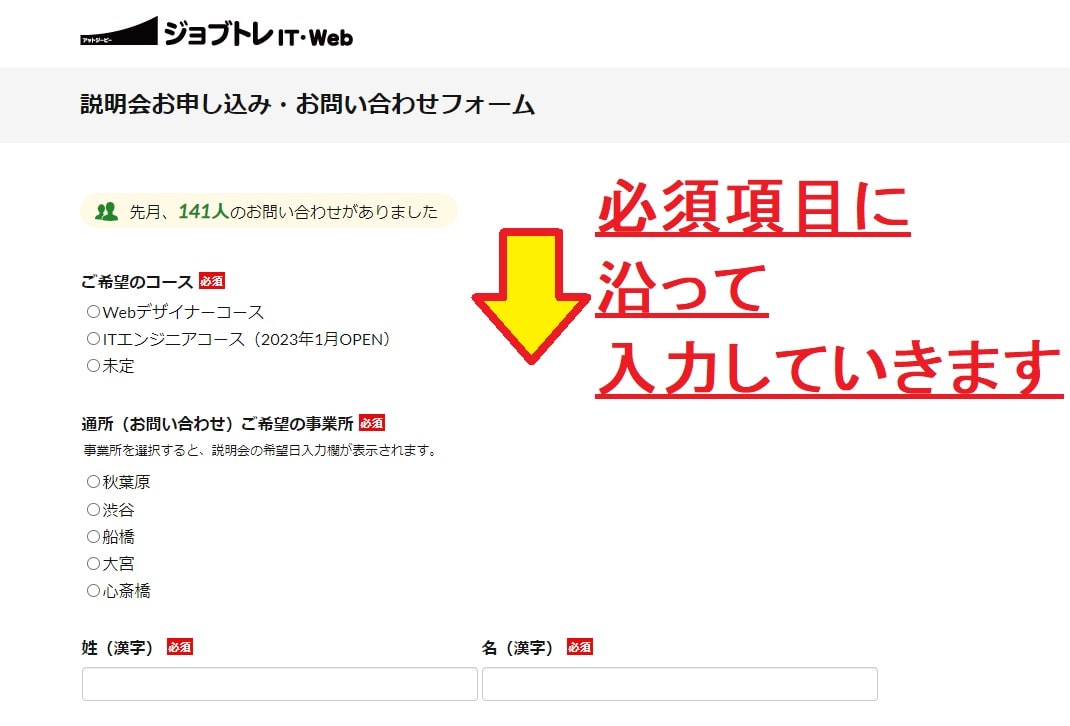Click the 説明会お申し込み・お問い合わせフォーム page heading
Screen dimensions: 1070x726
307,104
